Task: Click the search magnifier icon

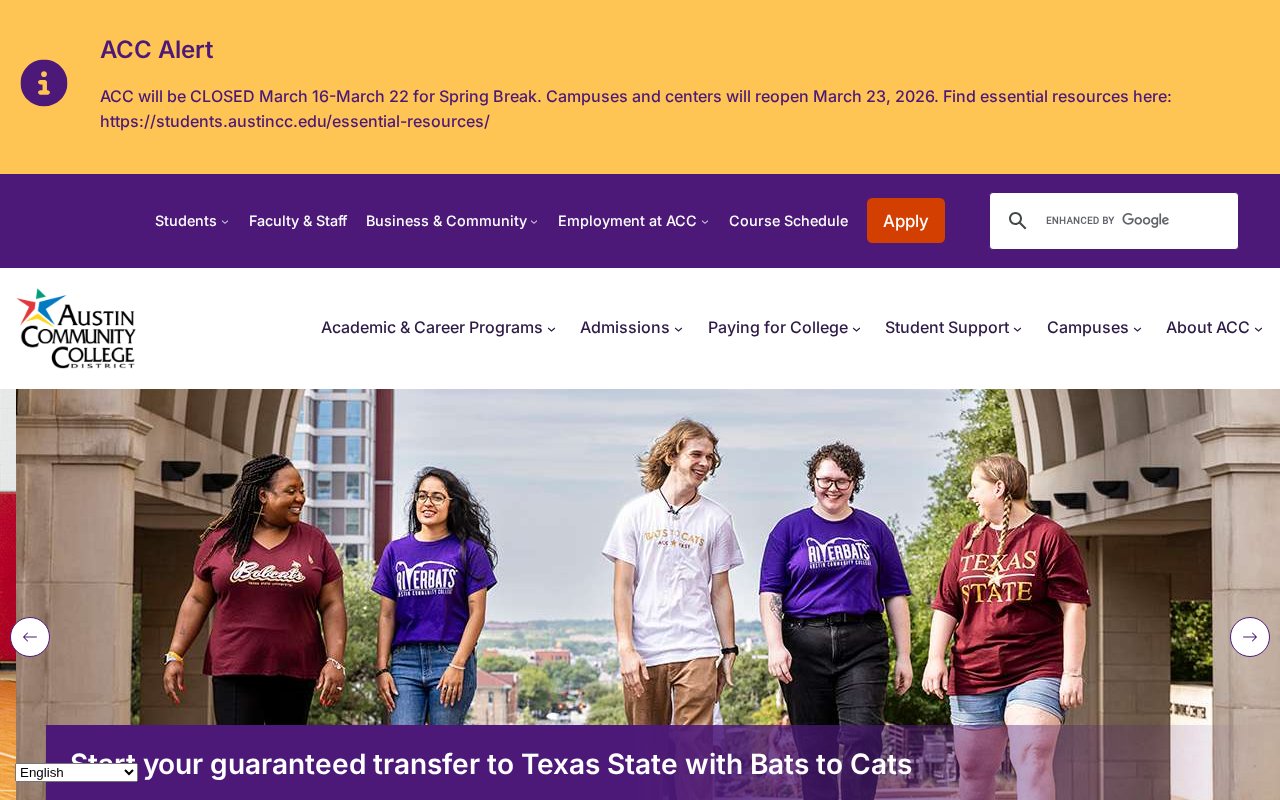Action: point(1017,221)
